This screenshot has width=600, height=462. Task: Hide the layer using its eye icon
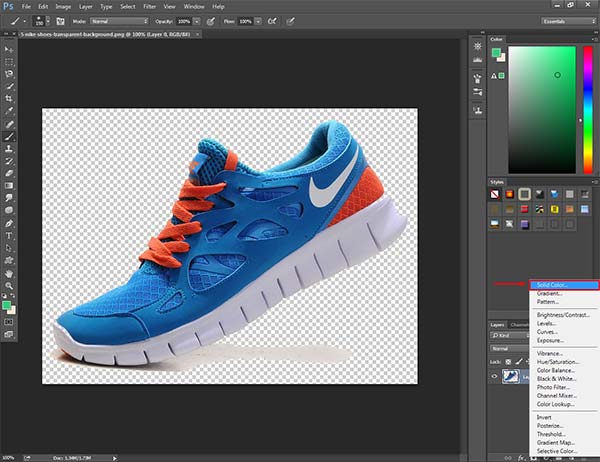point(494,376)
